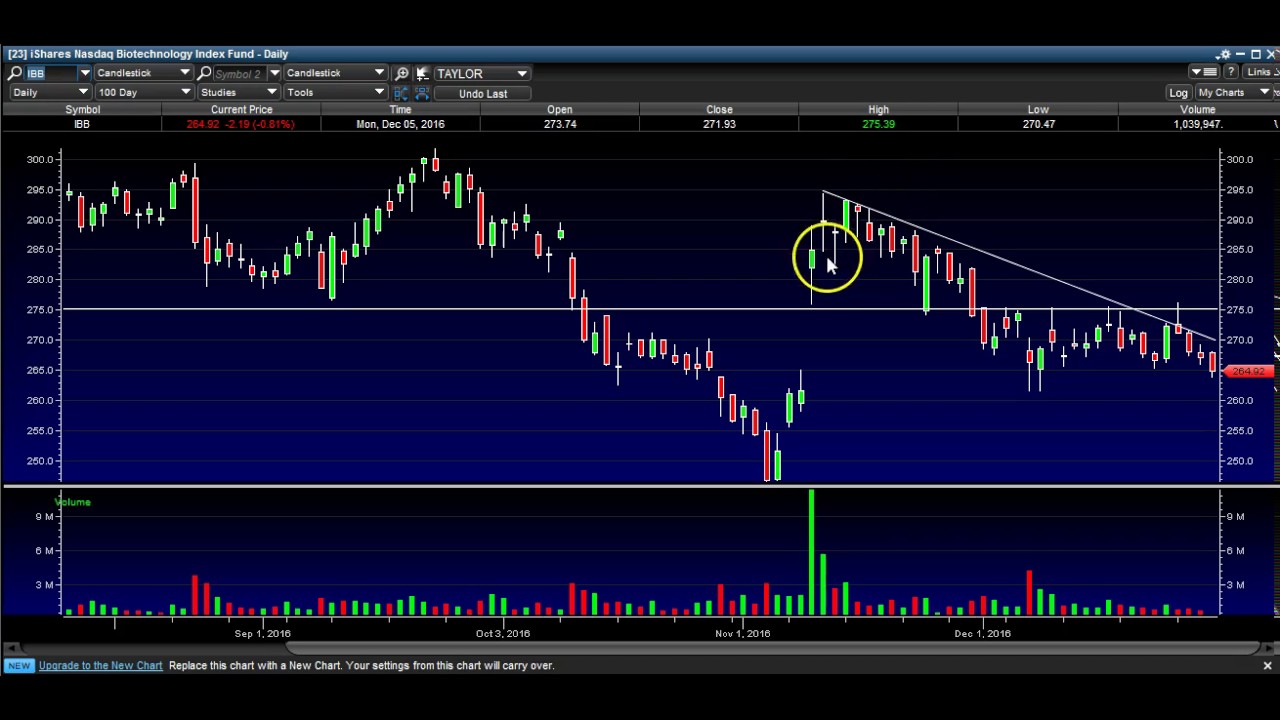This screenshot has height=720, width=1280.
Task: Click the Mon, Dec 05, 2016 date cell
Action: coord(400,124)
